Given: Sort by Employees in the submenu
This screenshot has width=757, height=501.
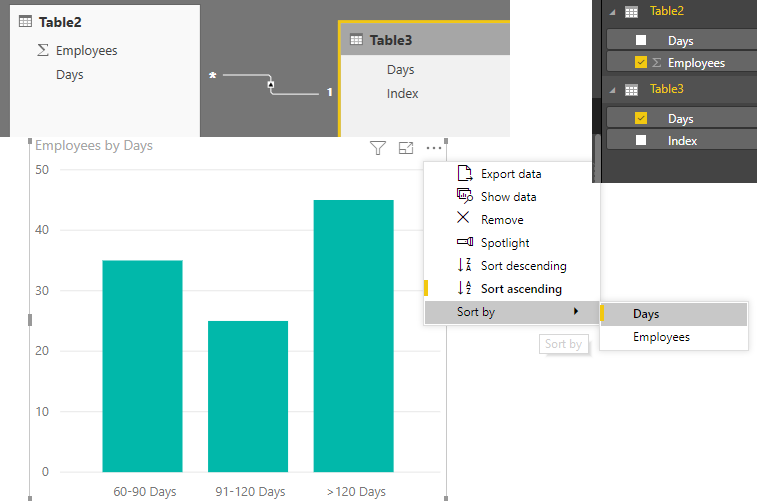Looking at the screenshot, I should [x=674, y=337].
